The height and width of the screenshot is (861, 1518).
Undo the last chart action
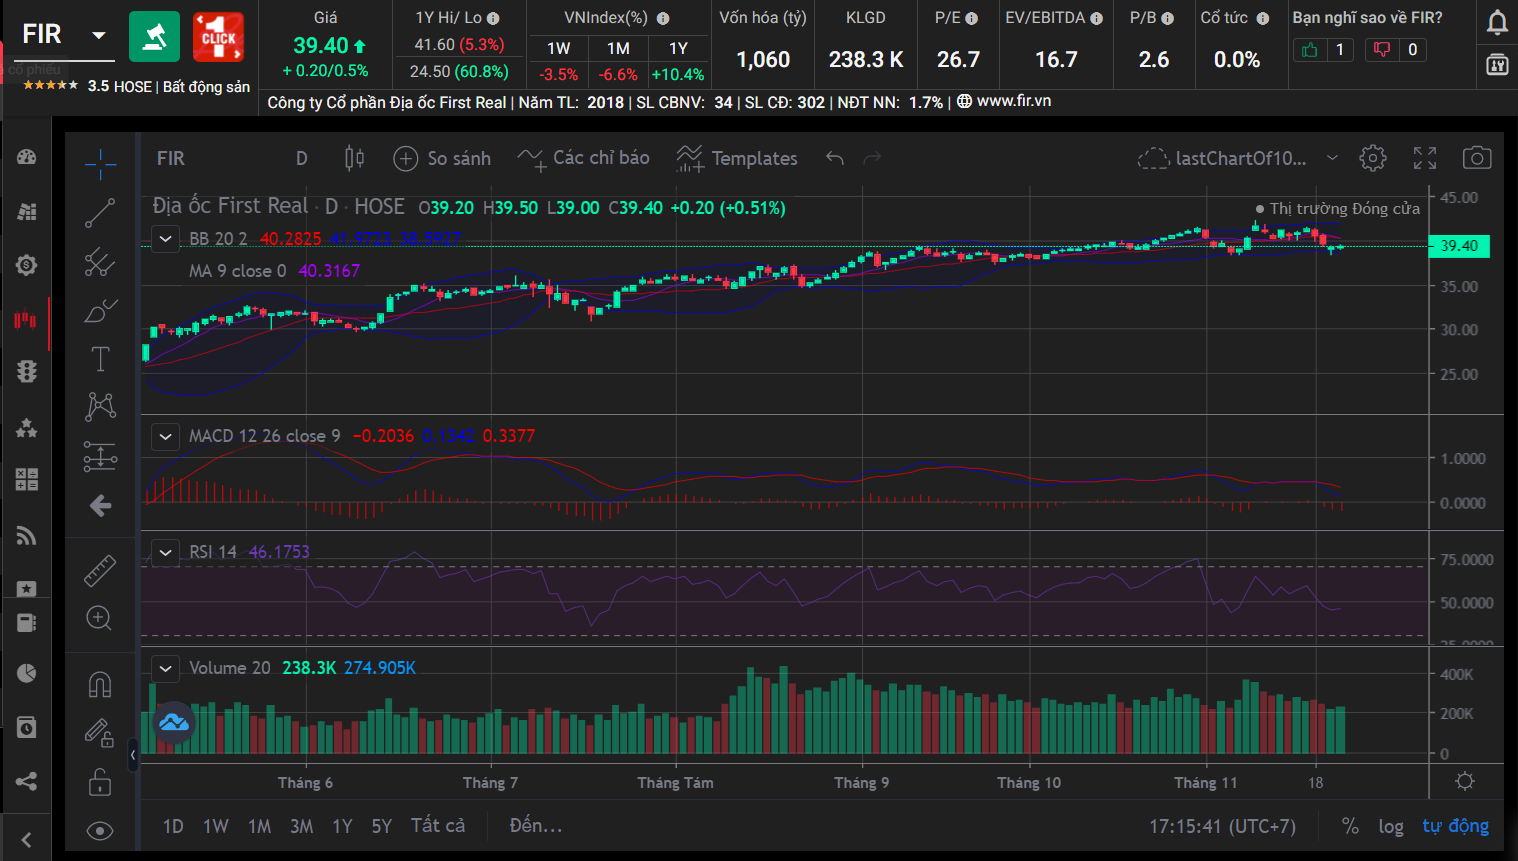(835, 158)
